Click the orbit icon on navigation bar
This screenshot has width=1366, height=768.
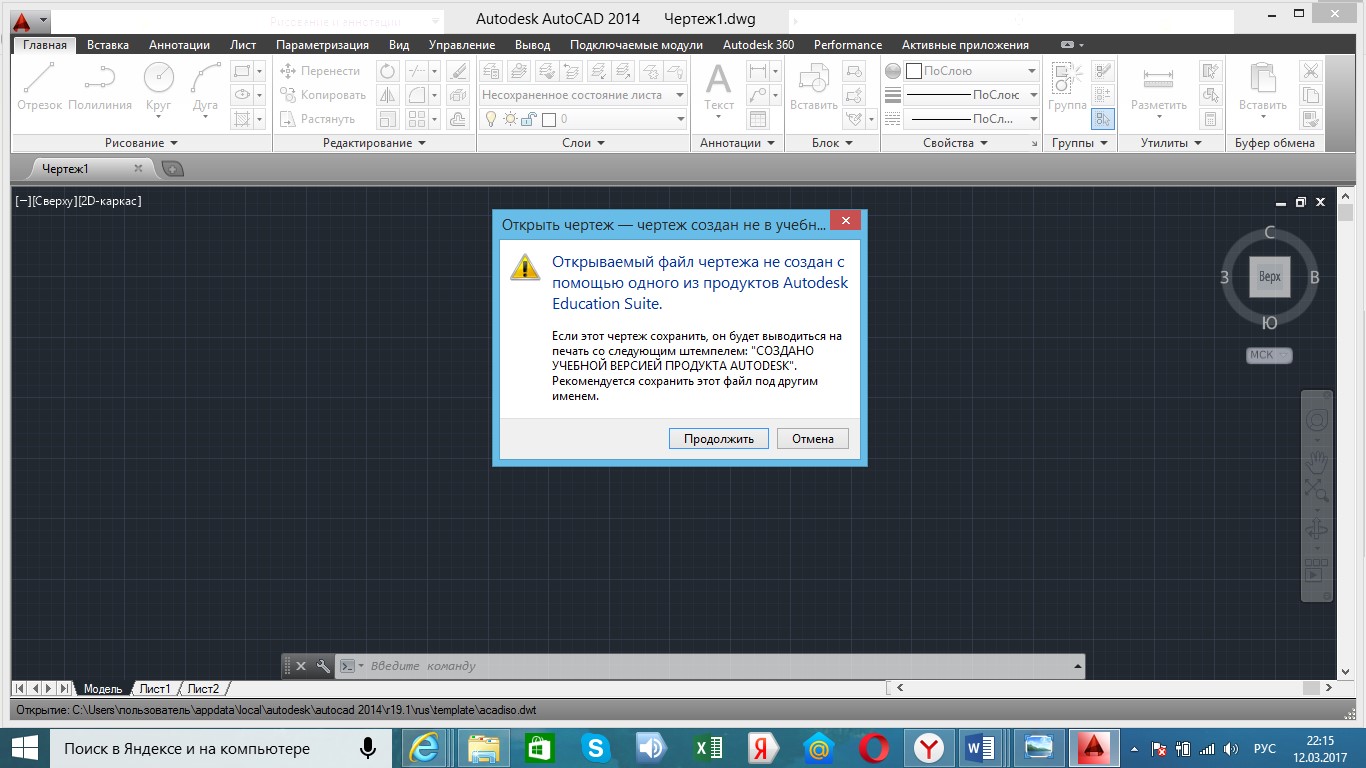[1317, 531]
